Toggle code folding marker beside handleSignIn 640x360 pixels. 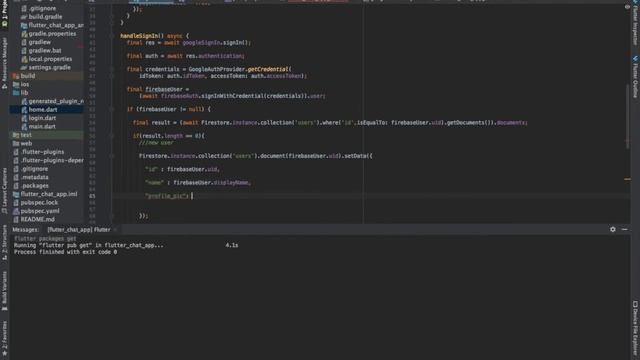[x=111, y=36]
